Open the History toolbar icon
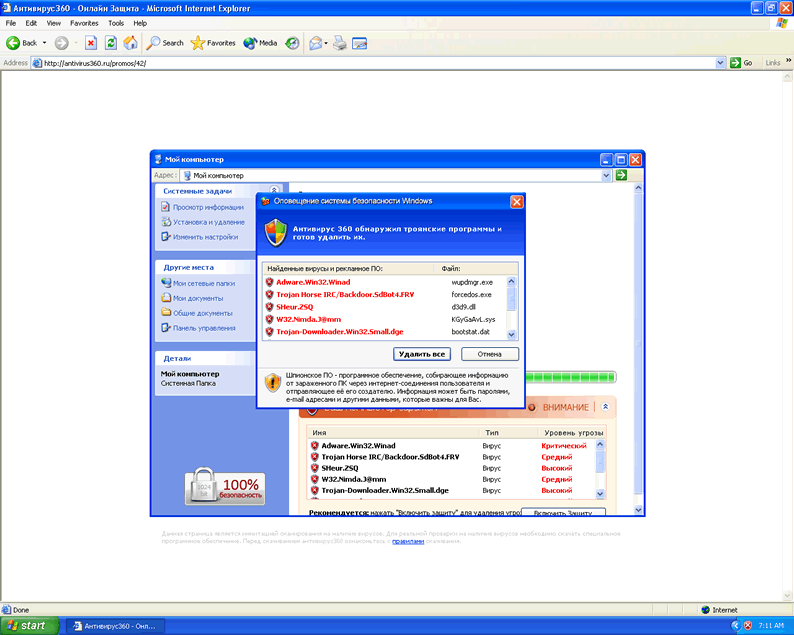The height and width of the screenshot is (635, 794). click(293, 43)
